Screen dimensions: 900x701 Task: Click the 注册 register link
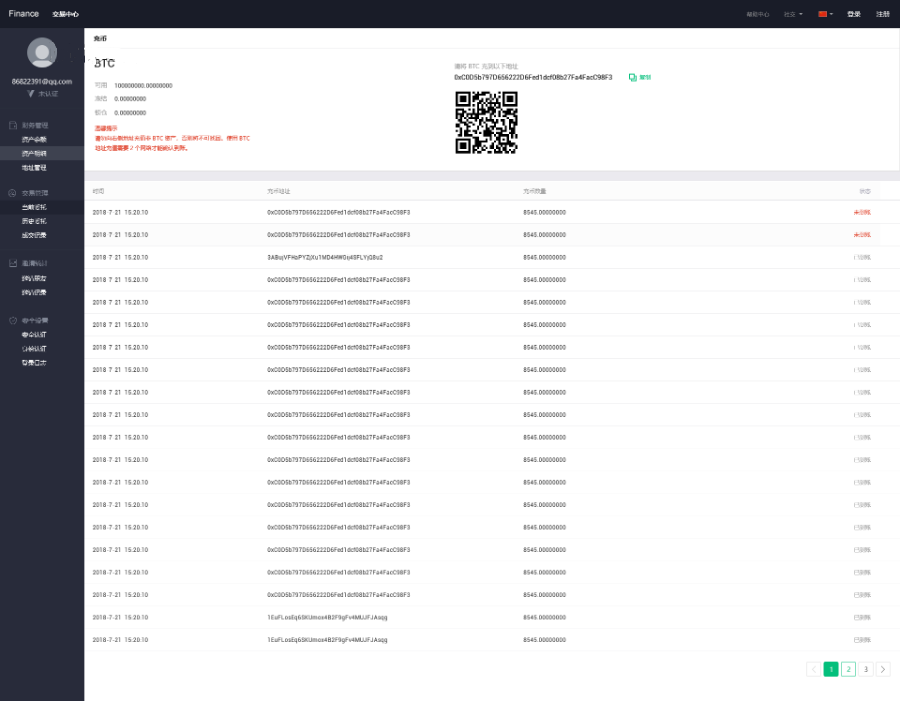click(882, 14)
